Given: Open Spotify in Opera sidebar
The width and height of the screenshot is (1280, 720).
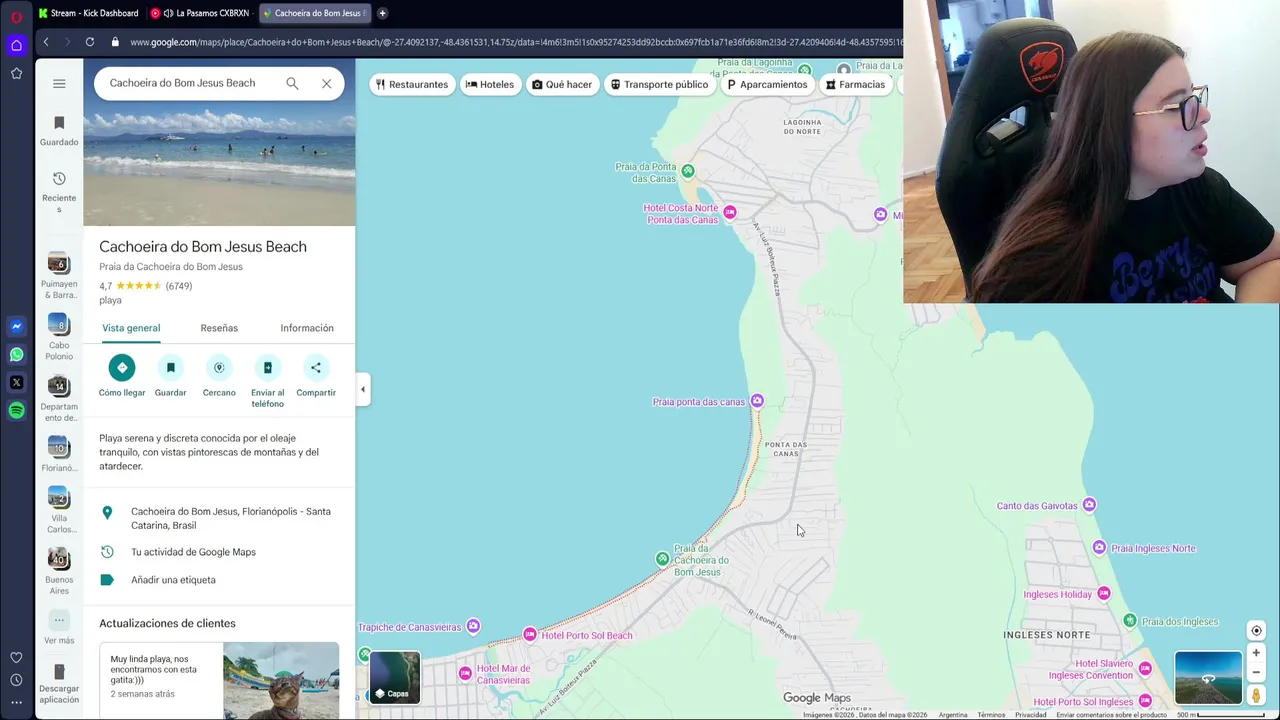Looking at the screenshot, I should 16,410.
